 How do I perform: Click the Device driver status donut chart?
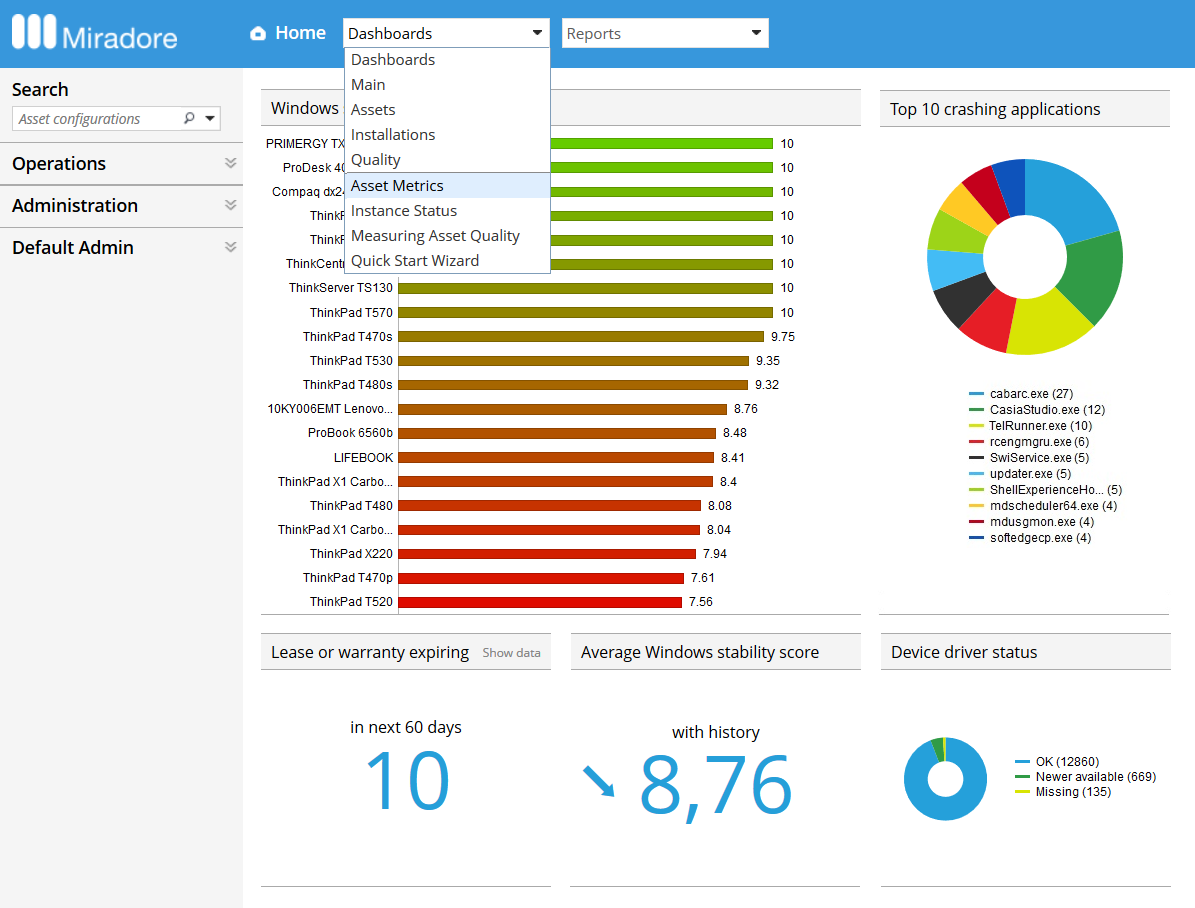[x=945, y=778]
